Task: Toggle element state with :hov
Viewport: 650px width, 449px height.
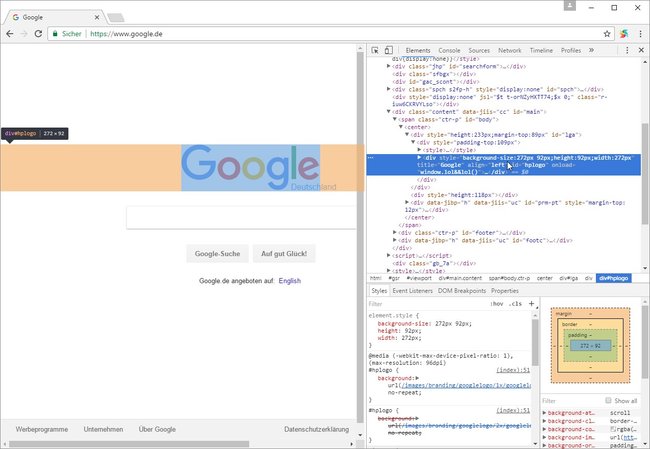Action: point(497,304)
